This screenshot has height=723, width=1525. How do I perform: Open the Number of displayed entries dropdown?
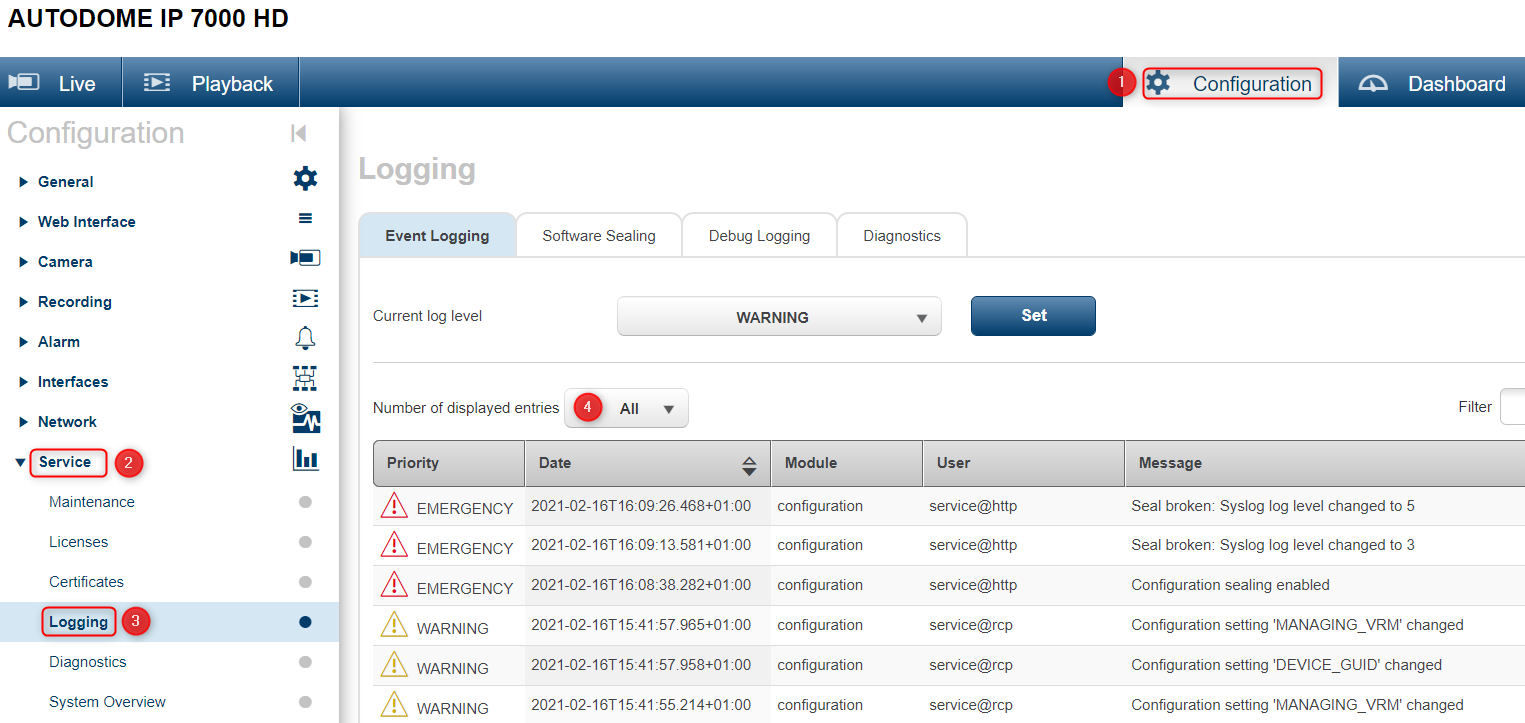click(627, 408)
